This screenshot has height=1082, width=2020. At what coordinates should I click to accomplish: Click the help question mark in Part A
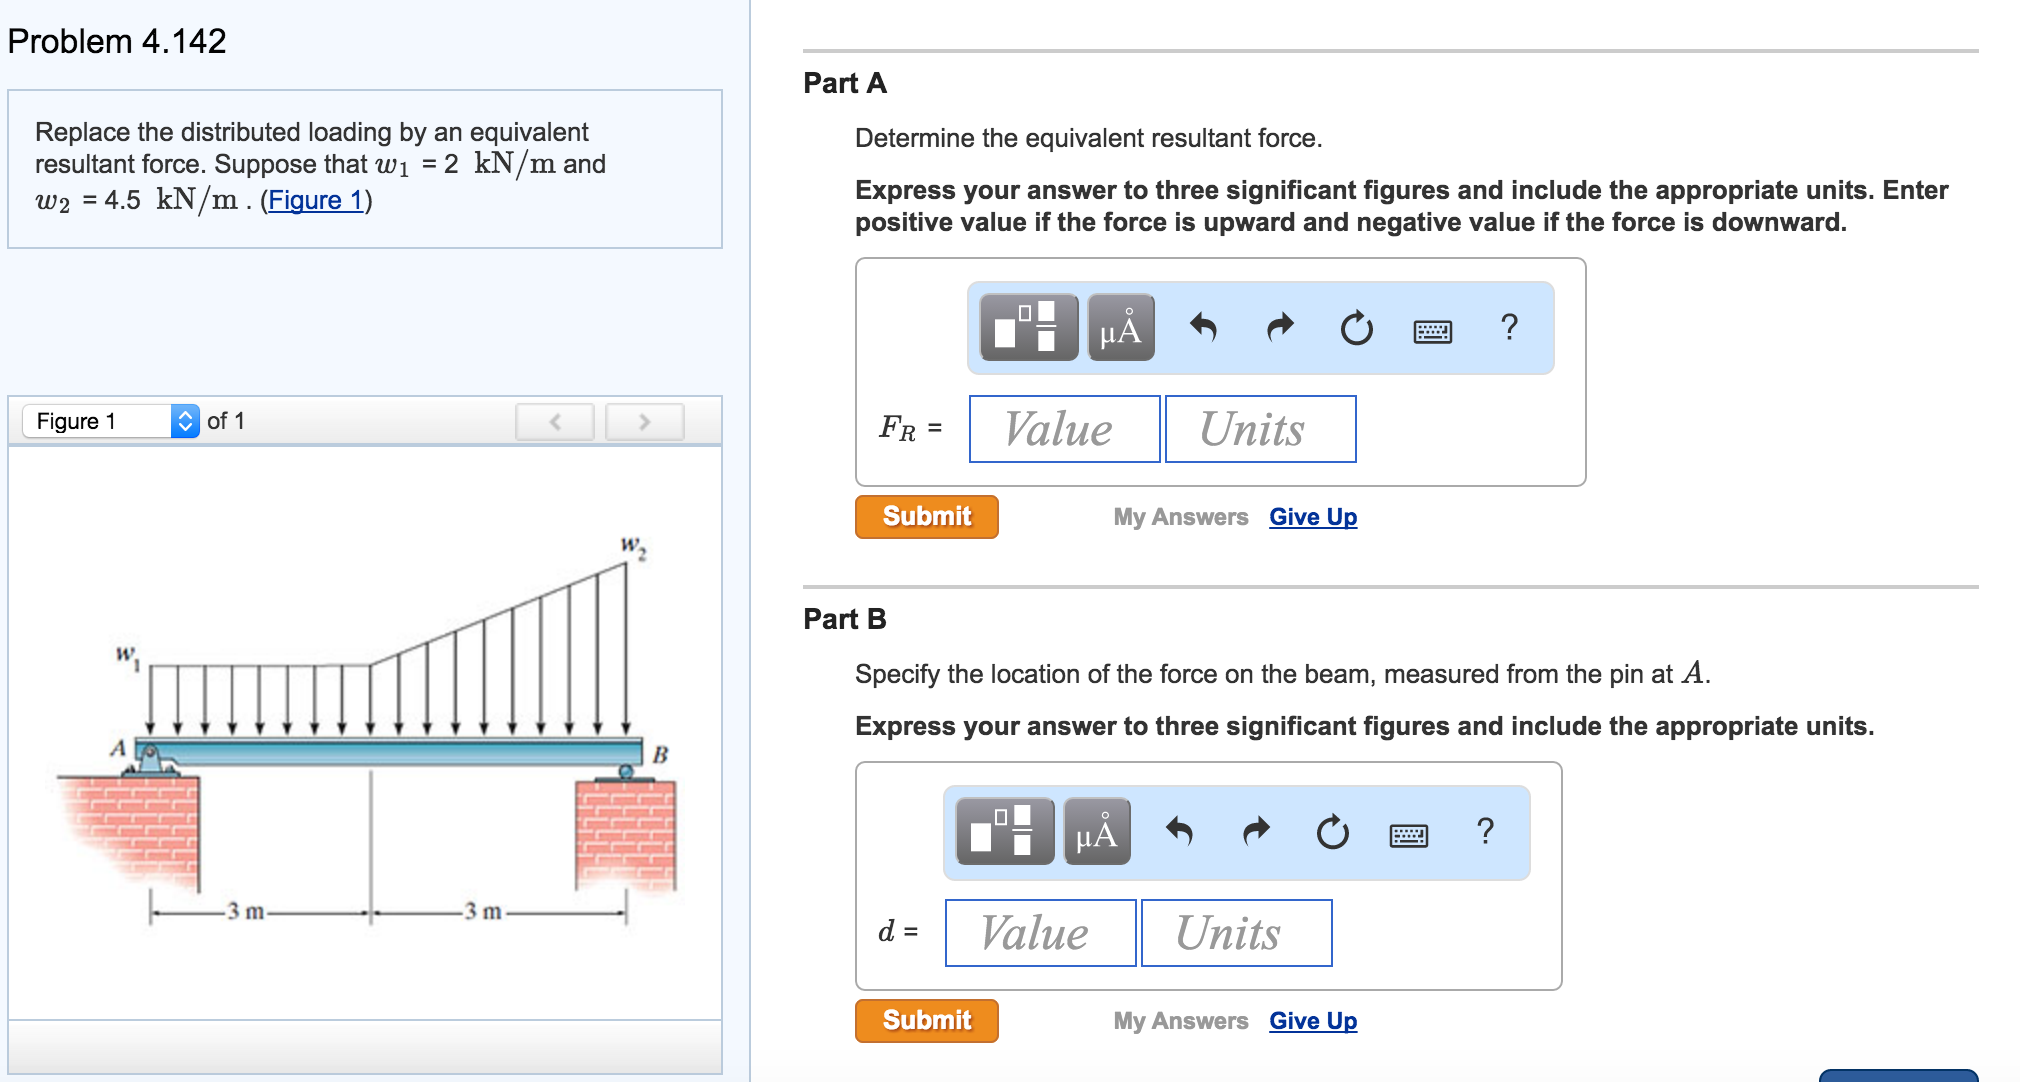[1509, 327]
